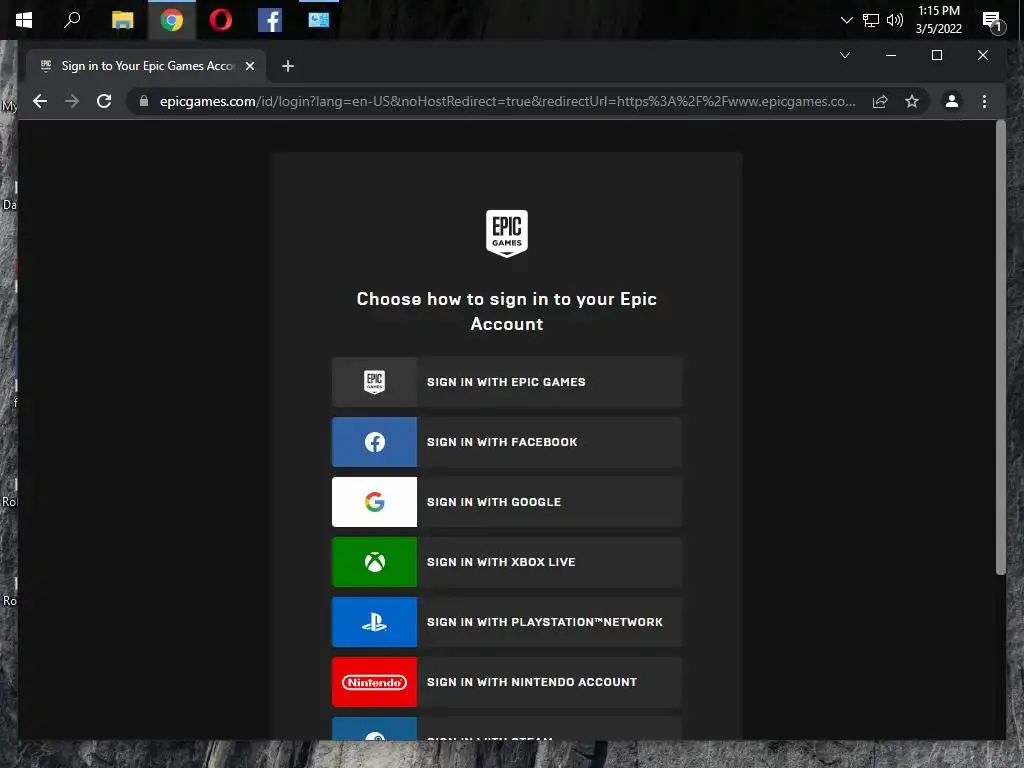Viewport: 1024px width, 768px height.
Task: Click the epicgames.com address bar
Action: [x=507, y=101]
